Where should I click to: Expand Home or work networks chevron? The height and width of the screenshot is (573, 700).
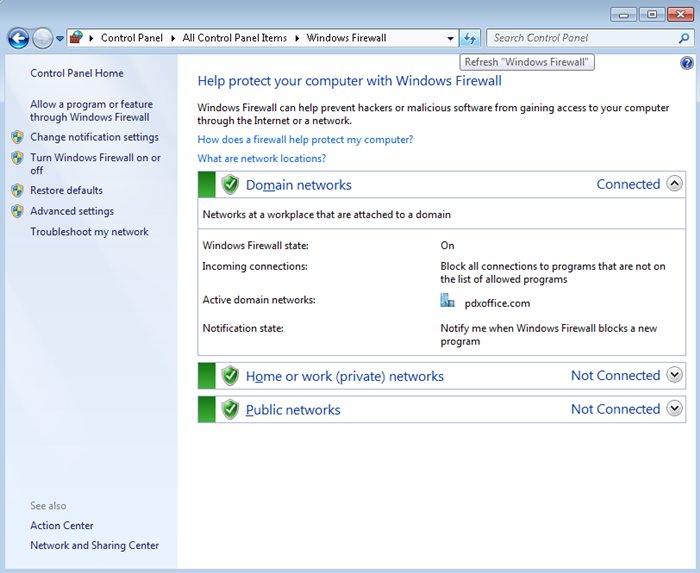[x=675, y=375]
